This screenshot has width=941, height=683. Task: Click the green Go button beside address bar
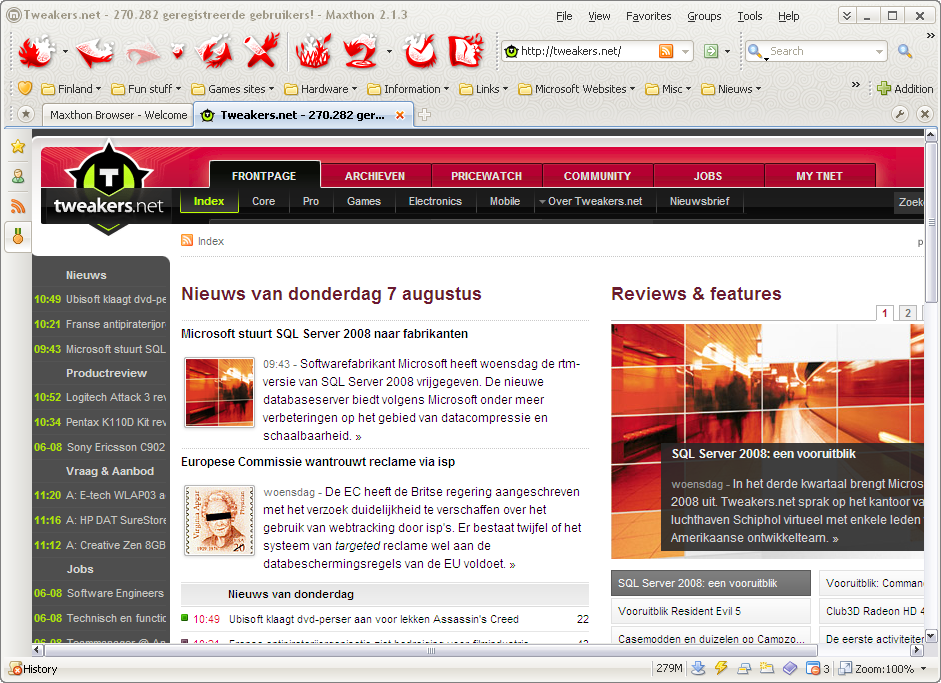point(711,51)
